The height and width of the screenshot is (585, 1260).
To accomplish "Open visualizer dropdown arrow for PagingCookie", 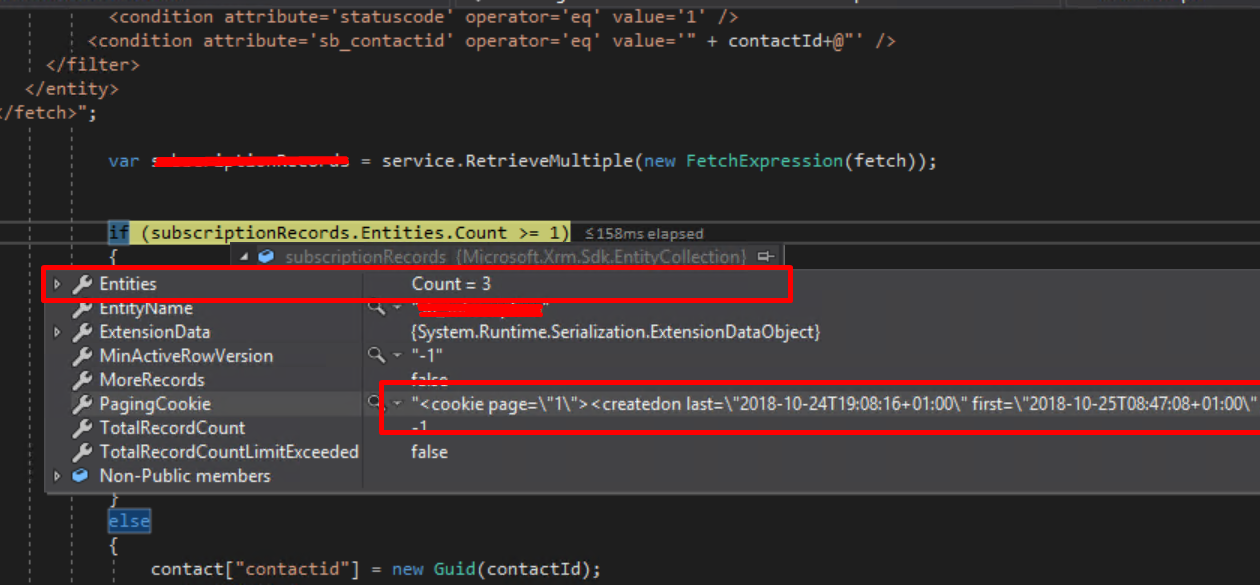I will [397, 404].
